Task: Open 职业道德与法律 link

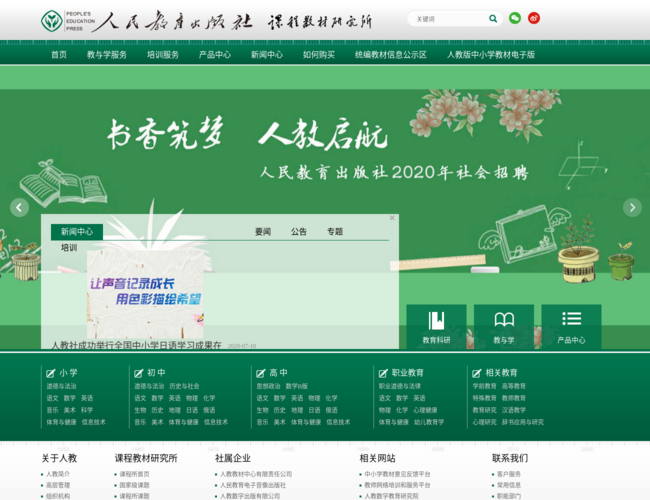Action: (x=400, y=386)
